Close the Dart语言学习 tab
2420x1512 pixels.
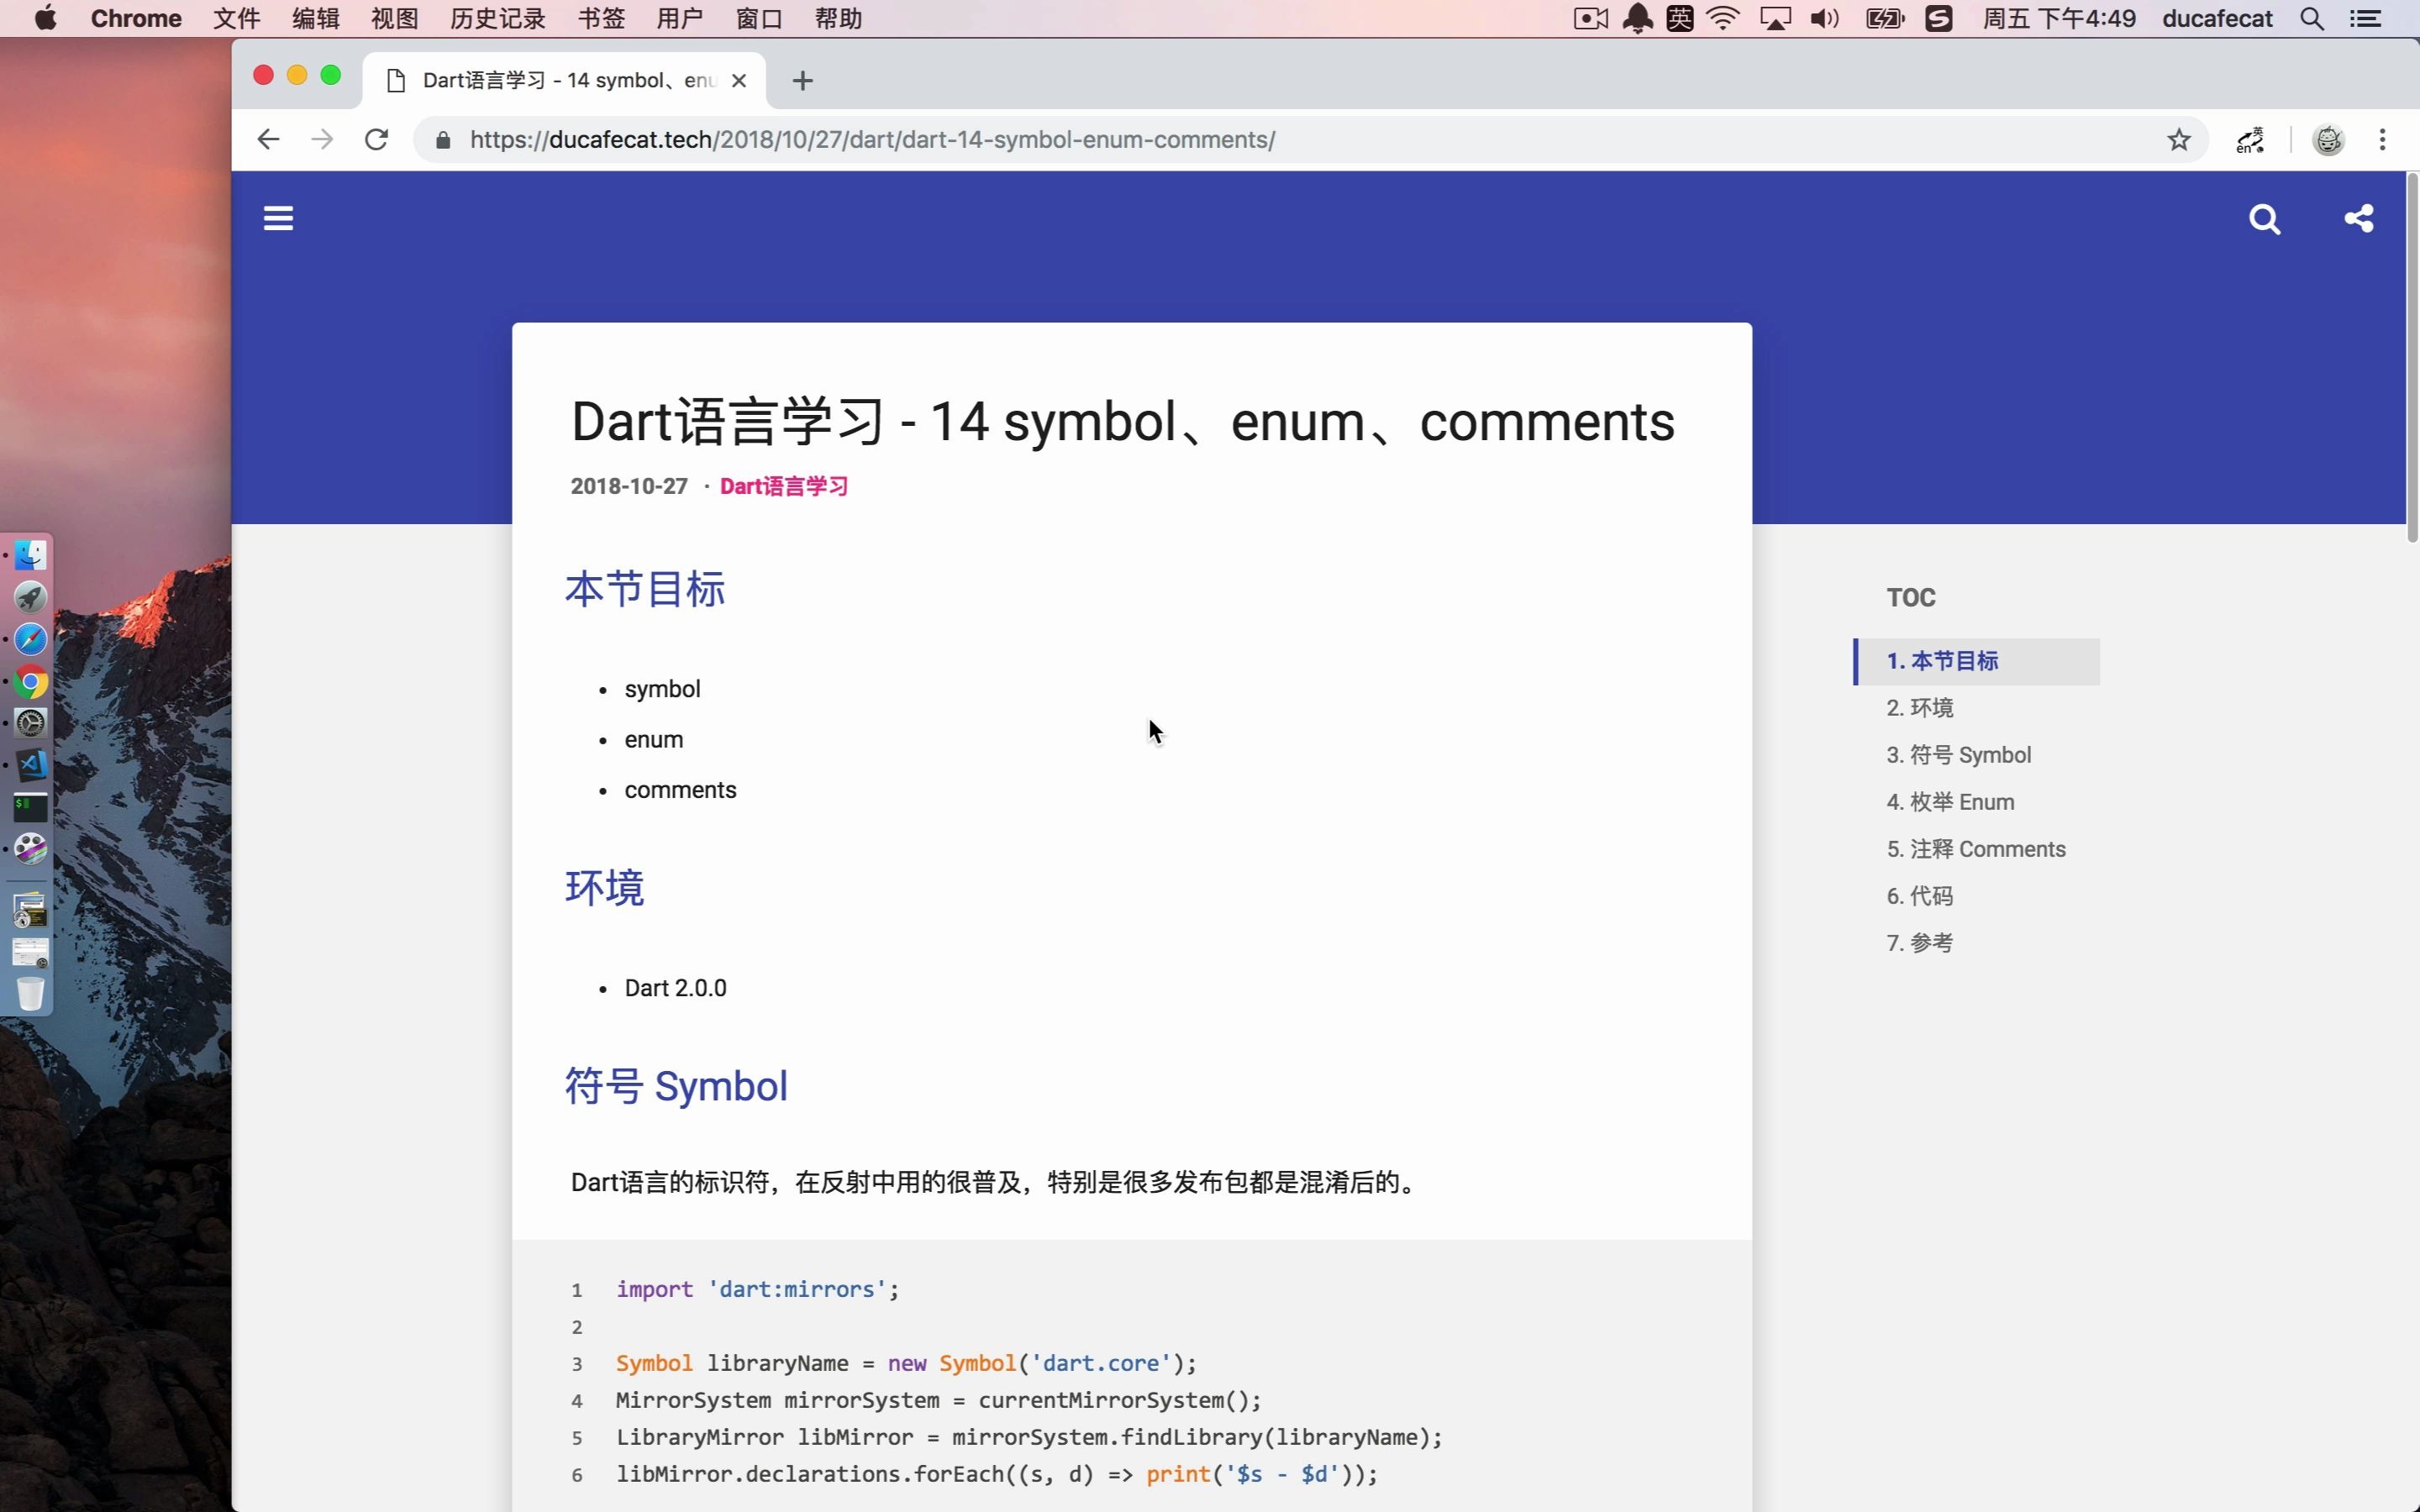[739, 81]
